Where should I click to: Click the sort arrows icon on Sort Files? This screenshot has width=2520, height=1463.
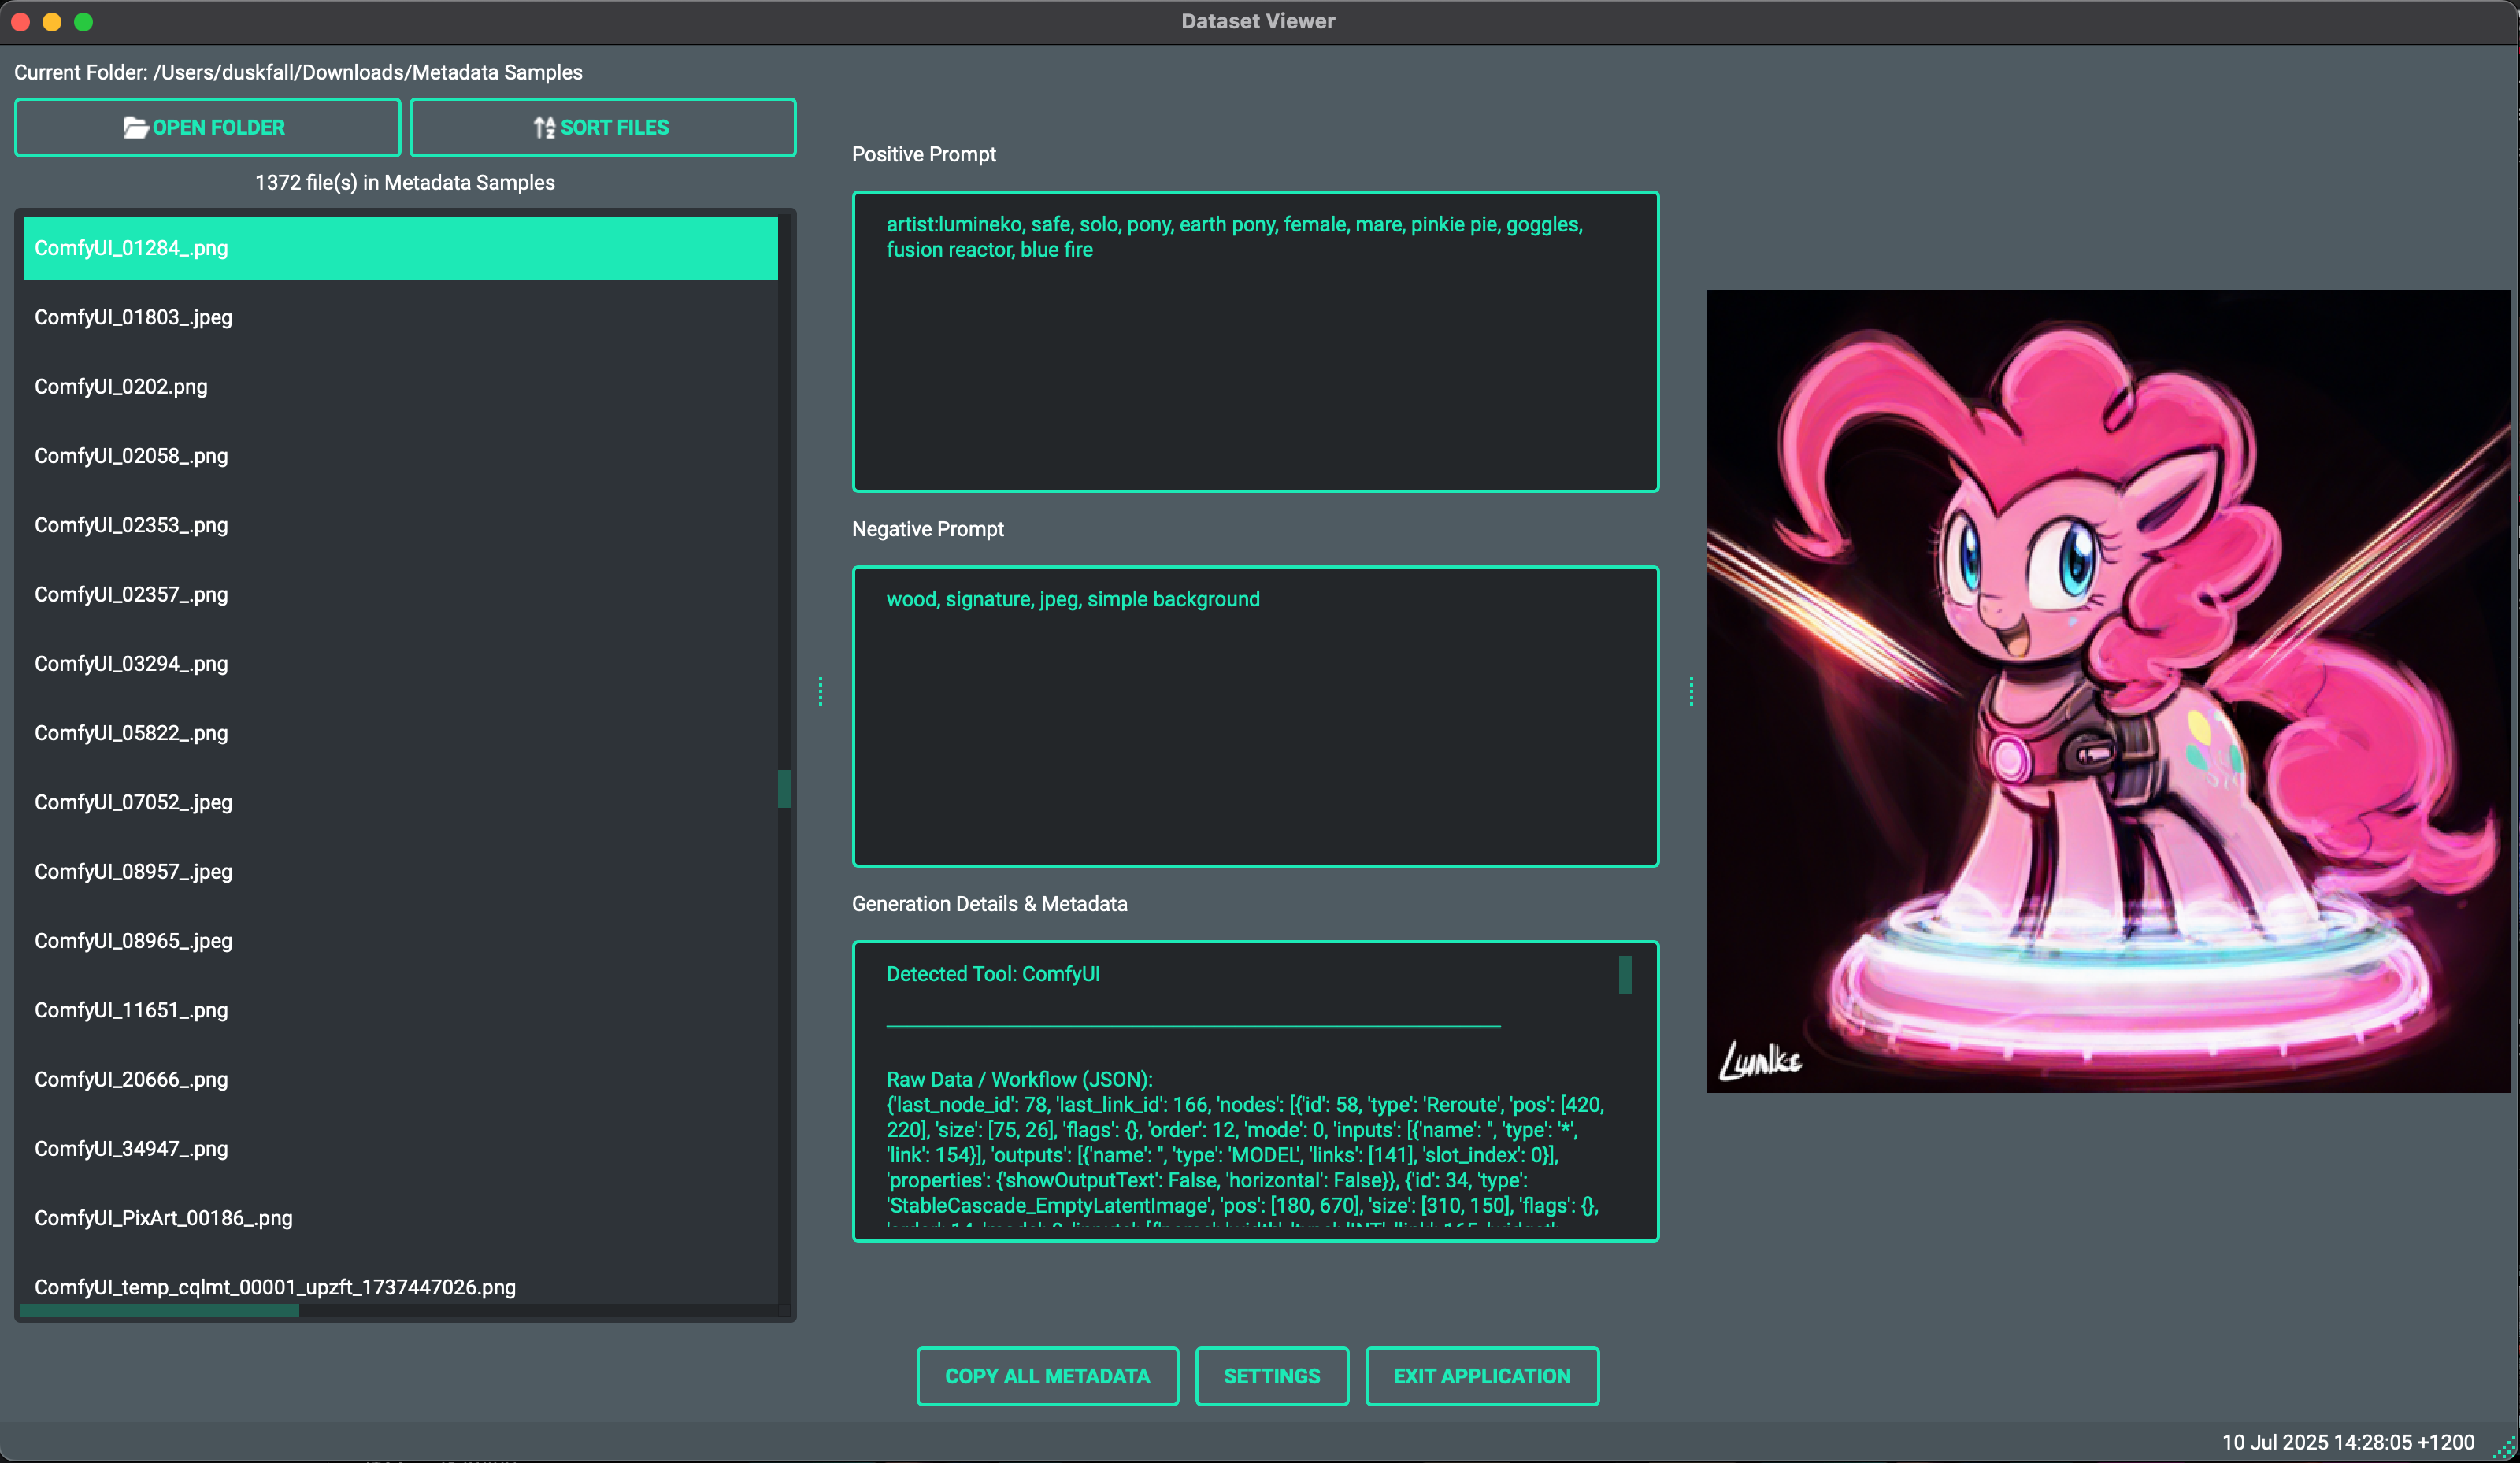544,127
